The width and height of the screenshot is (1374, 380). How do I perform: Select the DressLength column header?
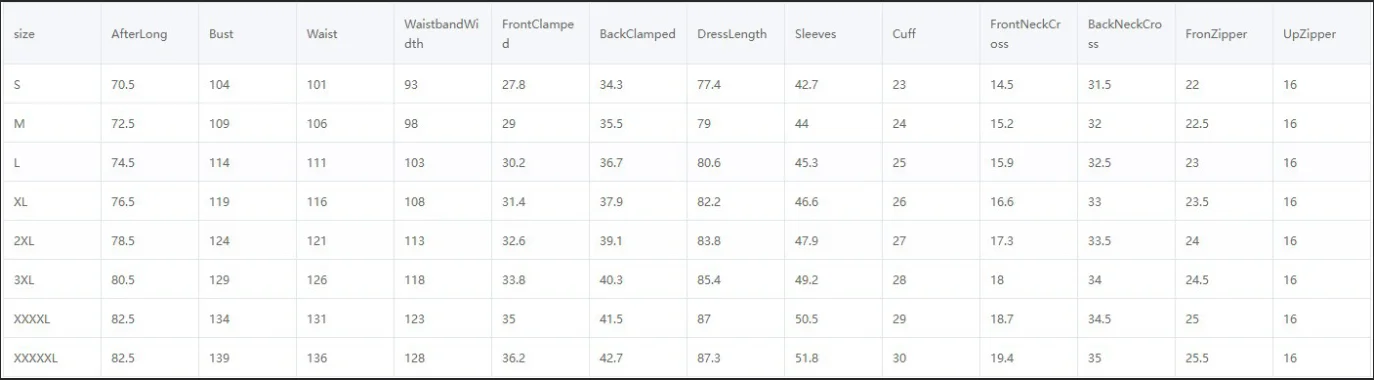tap(732, 34)
